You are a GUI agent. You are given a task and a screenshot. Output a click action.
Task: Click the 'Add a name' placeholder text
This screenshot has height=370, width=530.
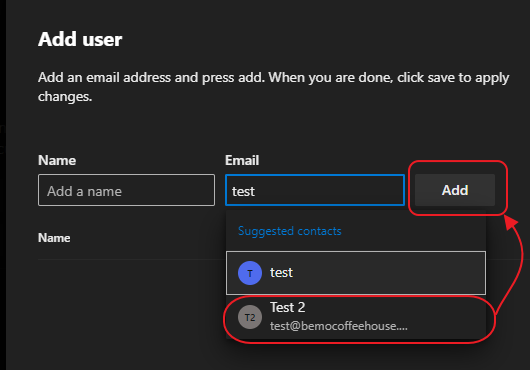pos(84,191)
